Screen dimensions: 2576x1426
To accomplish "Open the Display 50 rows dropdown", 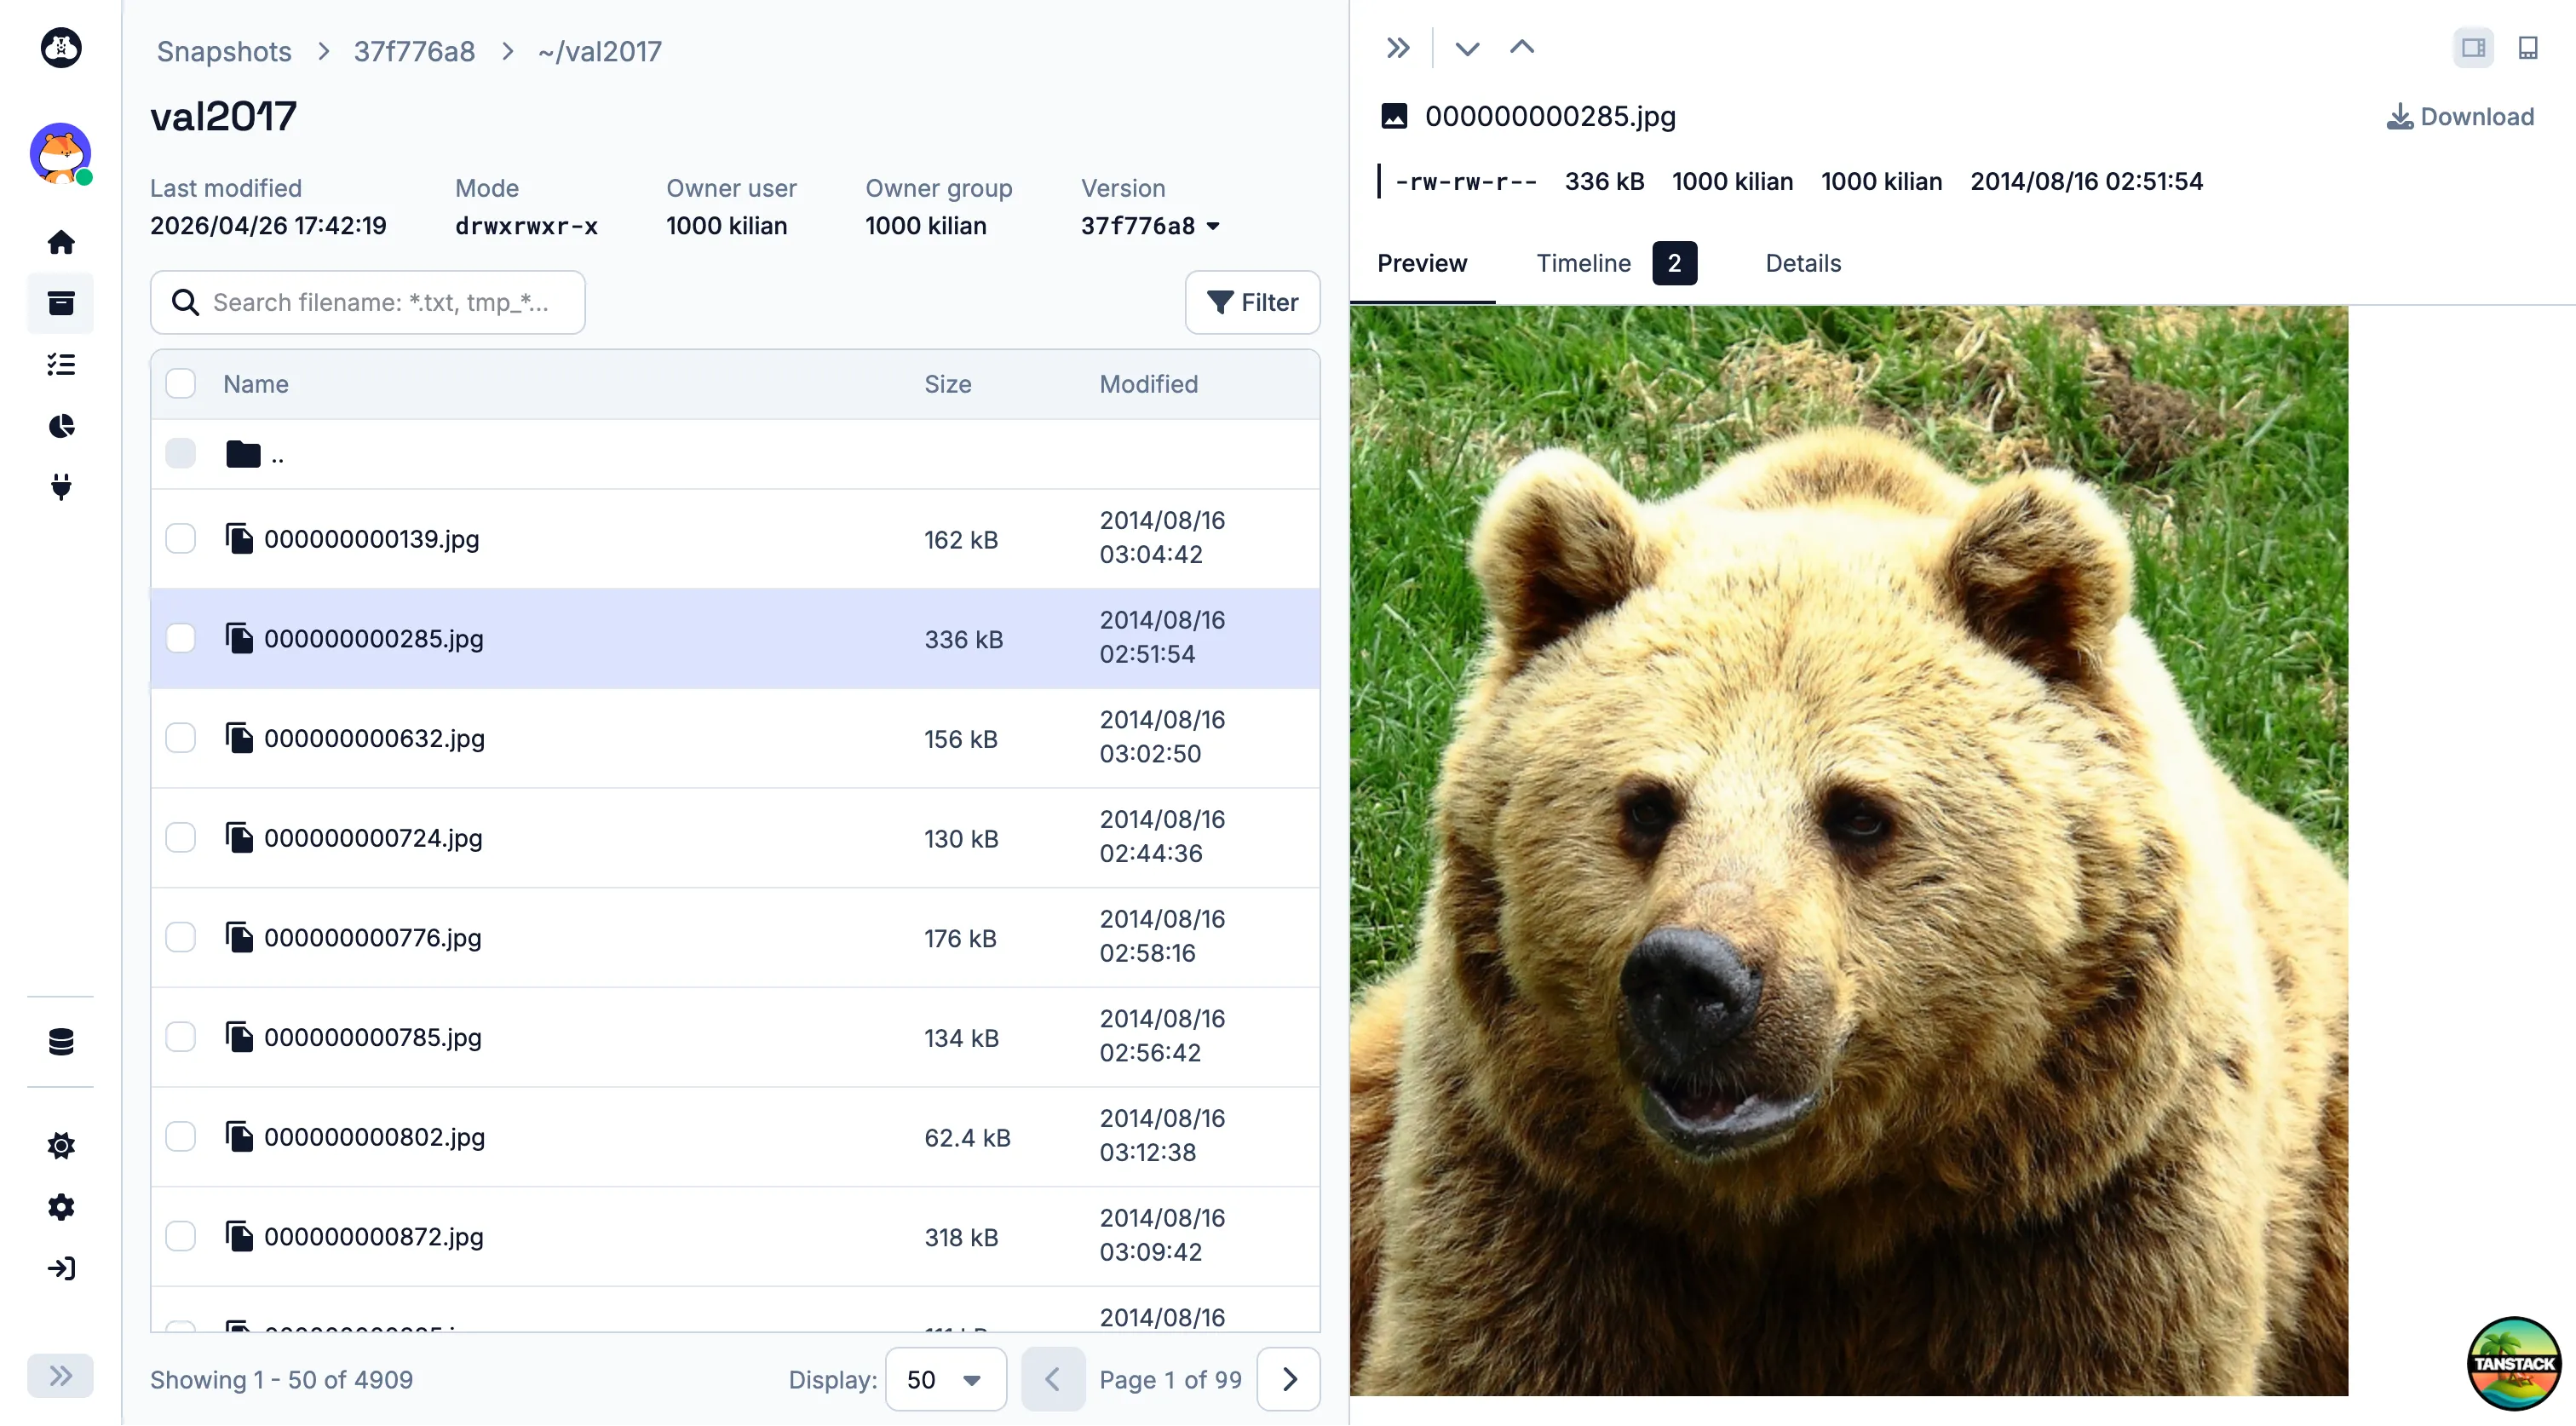I will point(945,1380).
